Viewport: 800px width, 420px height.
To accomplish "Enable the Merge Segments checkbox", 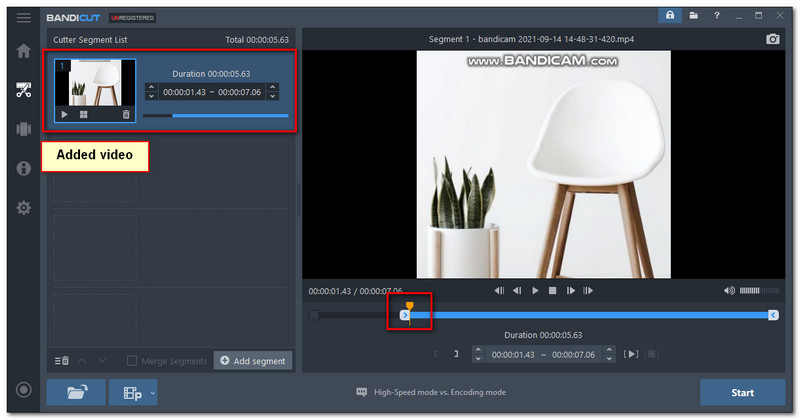I will (x=133, y=361).
